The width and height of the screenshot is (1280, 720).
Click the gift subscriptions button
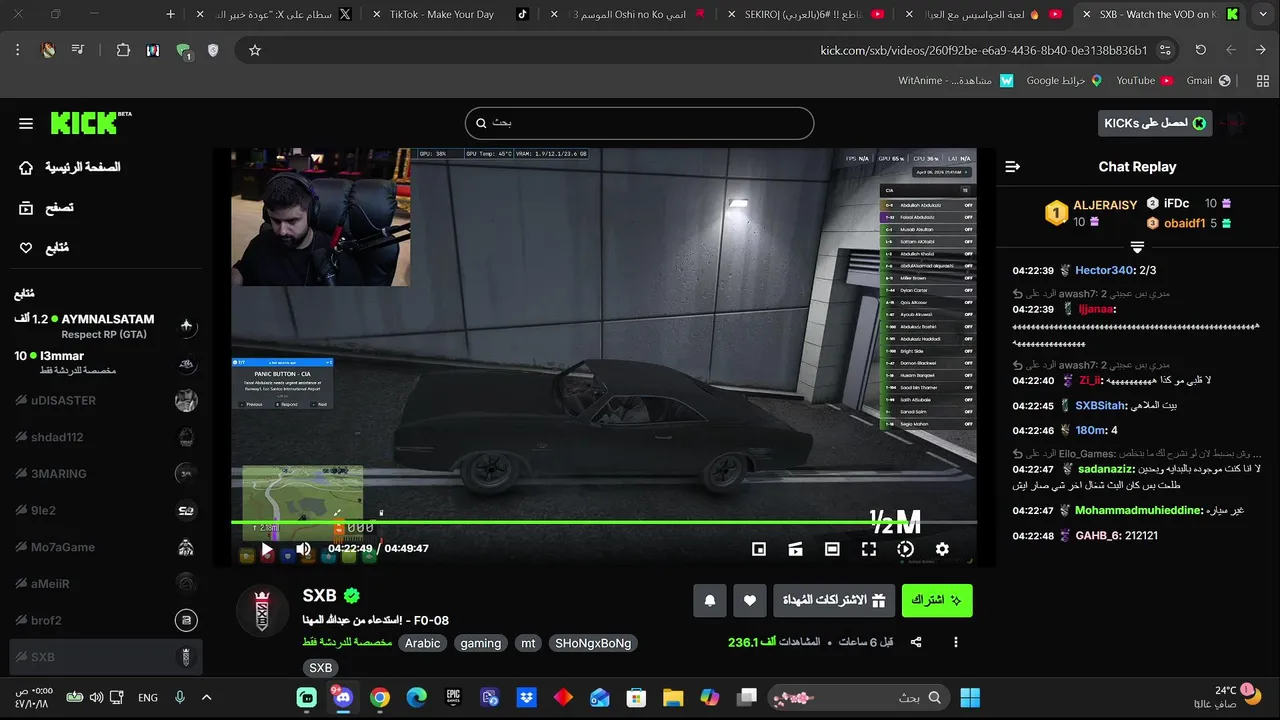tap(834, 600)
